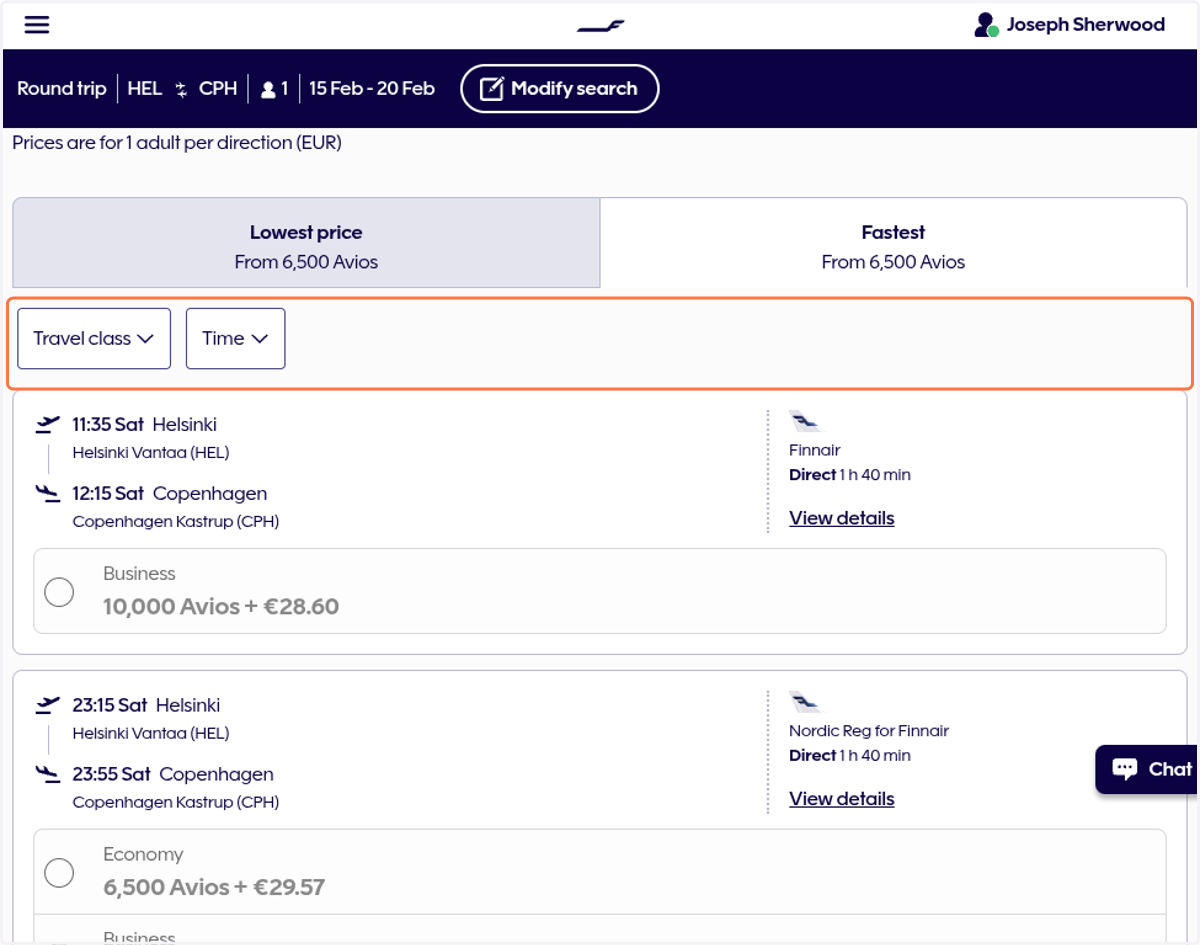Click Joseph Sherwood user name
Screen dimensions: 1200x945
tap(1086, 25)
